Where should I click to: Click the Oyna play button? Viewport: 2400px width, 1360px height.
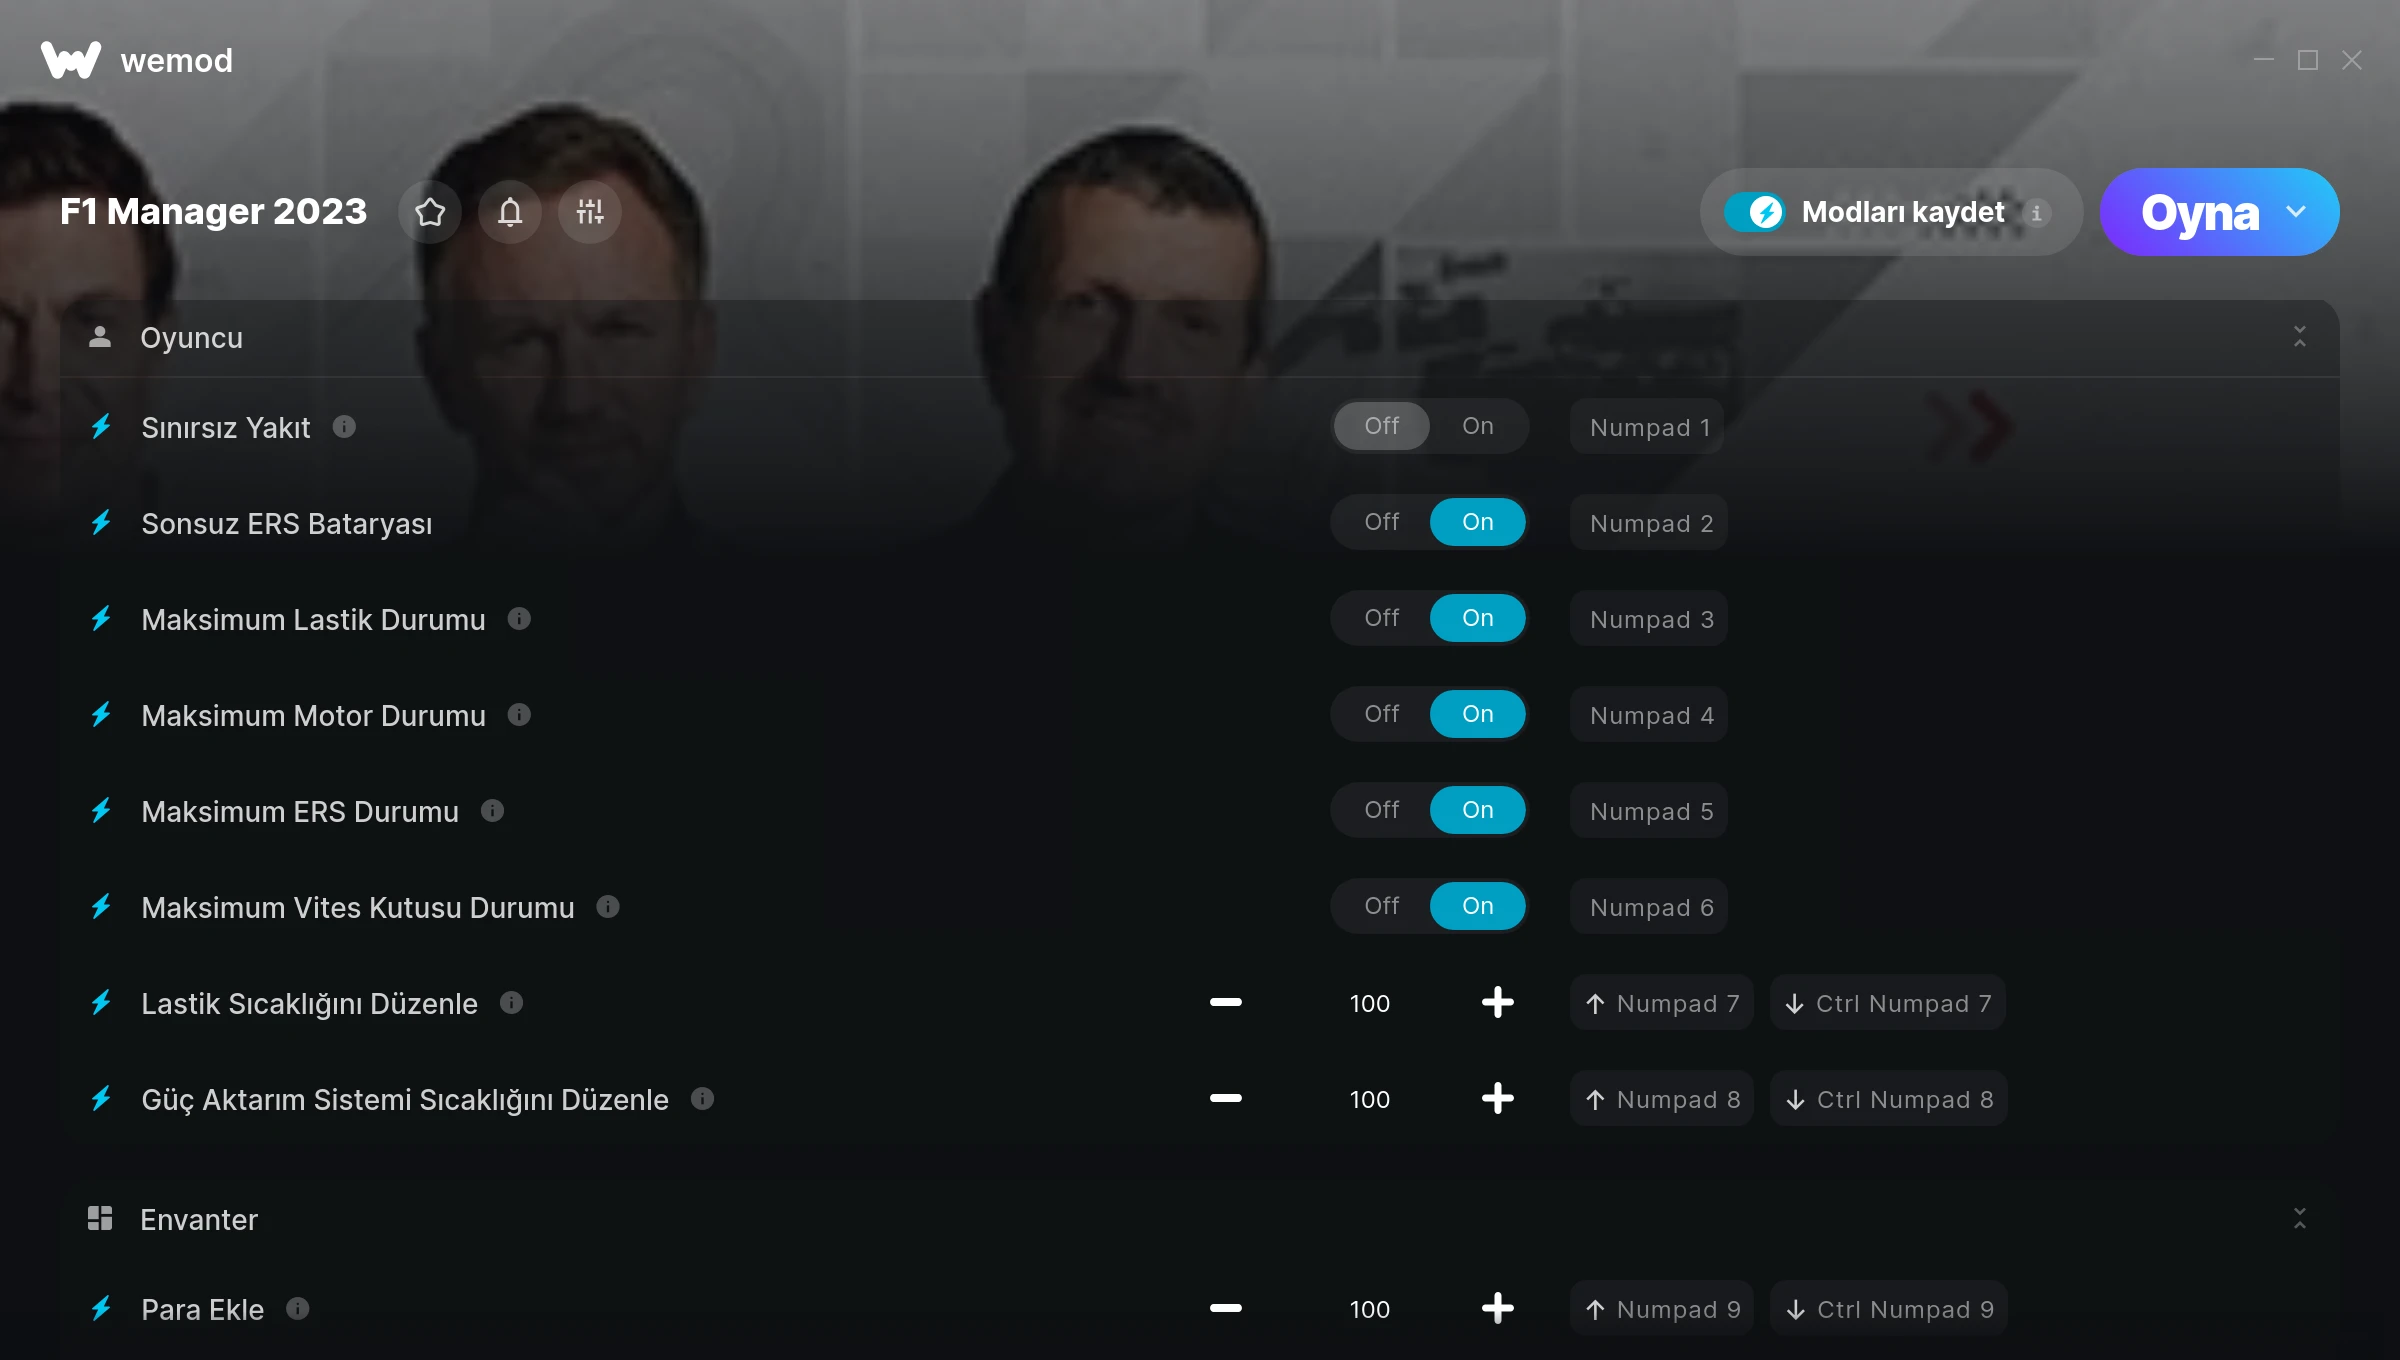coord(2200,212)
